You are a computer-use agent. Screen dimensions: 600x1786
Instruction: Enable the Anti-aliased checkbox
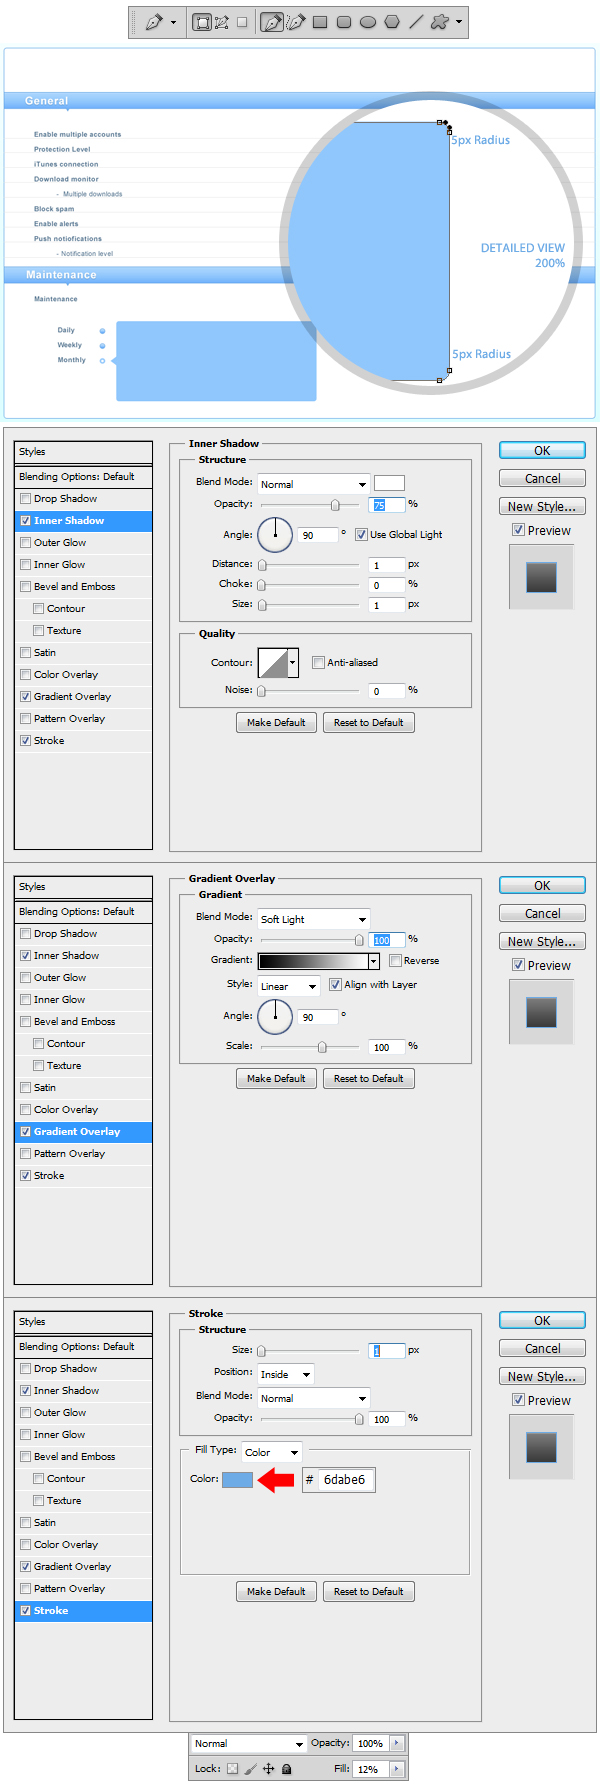(318, 663)
